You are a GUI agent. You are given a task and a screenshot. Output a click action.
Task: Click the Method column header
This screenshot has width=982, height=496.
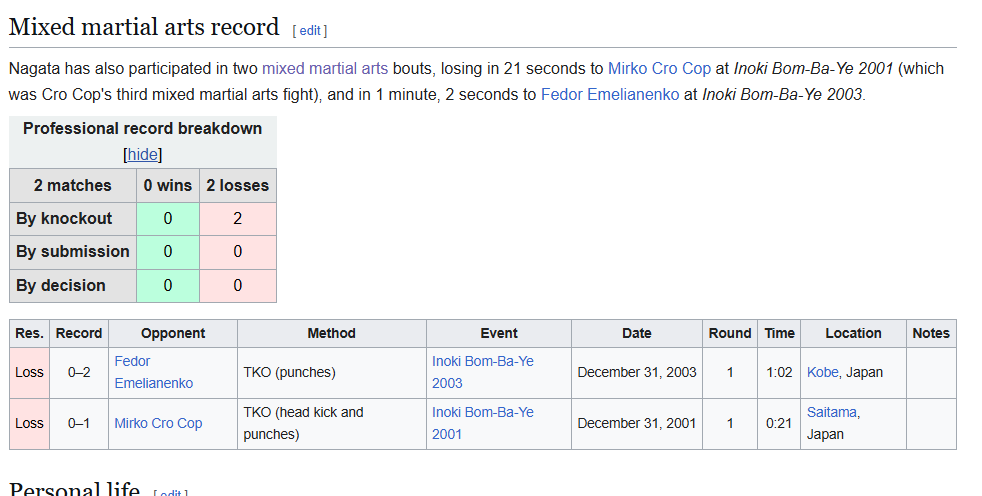tap(331, 333)
